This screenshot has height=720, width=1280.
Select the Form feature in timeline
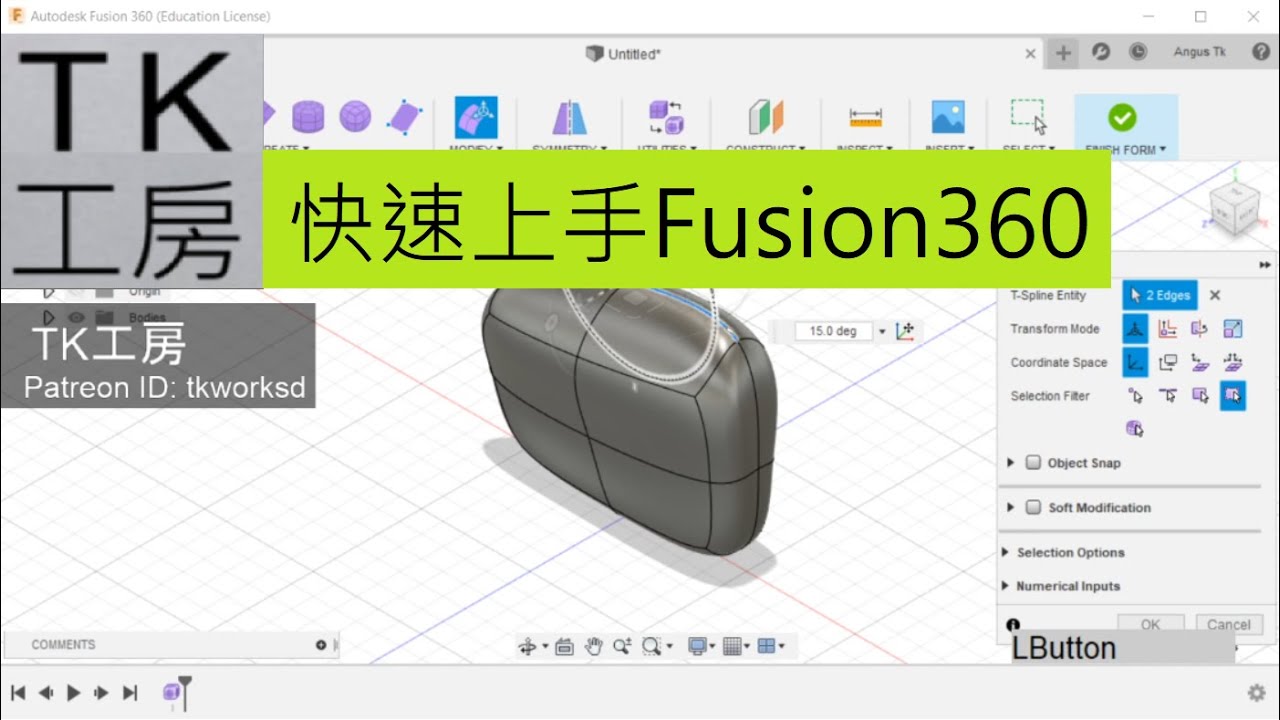[173, 691]
